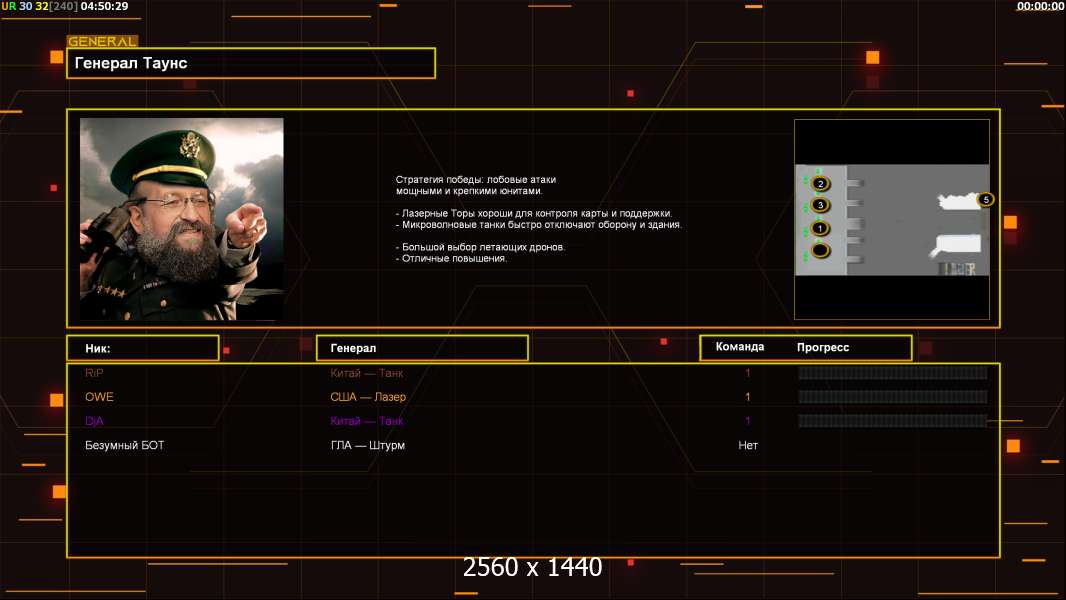Click the 'Ник:' column header

coord(143,348)
